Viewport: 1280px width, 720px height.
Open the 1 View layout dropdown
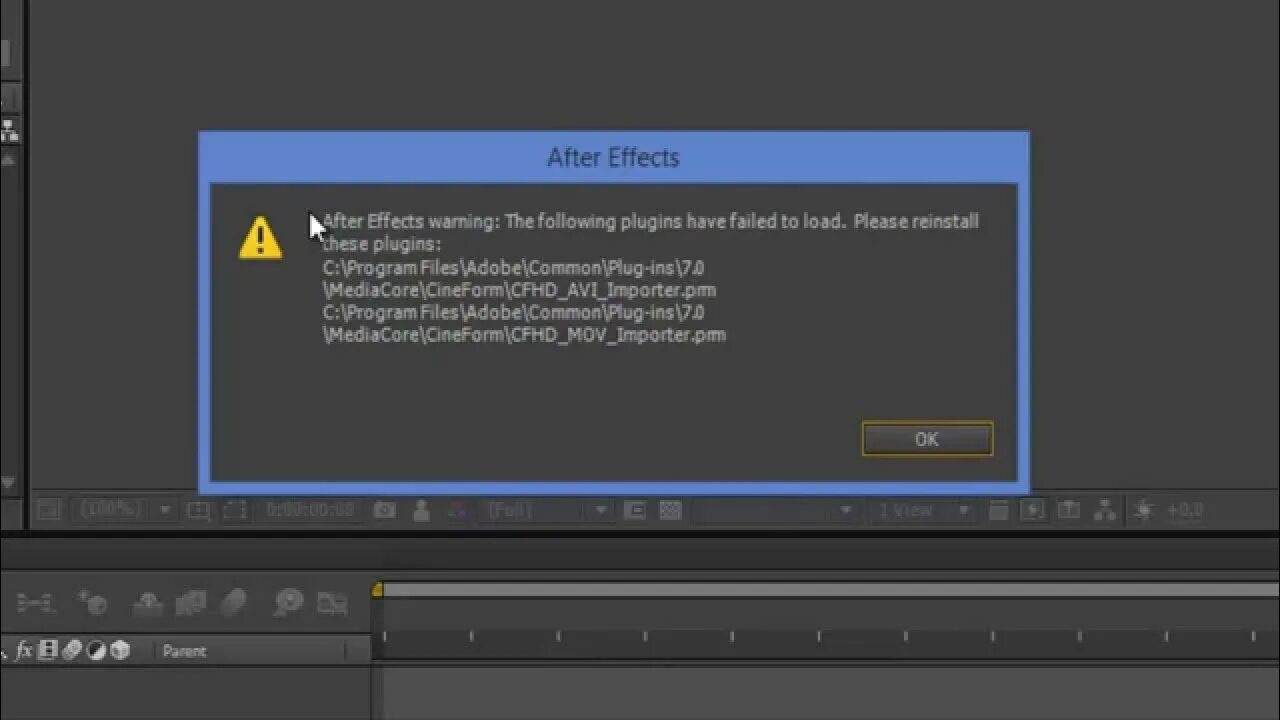click(x=922, y=510)
